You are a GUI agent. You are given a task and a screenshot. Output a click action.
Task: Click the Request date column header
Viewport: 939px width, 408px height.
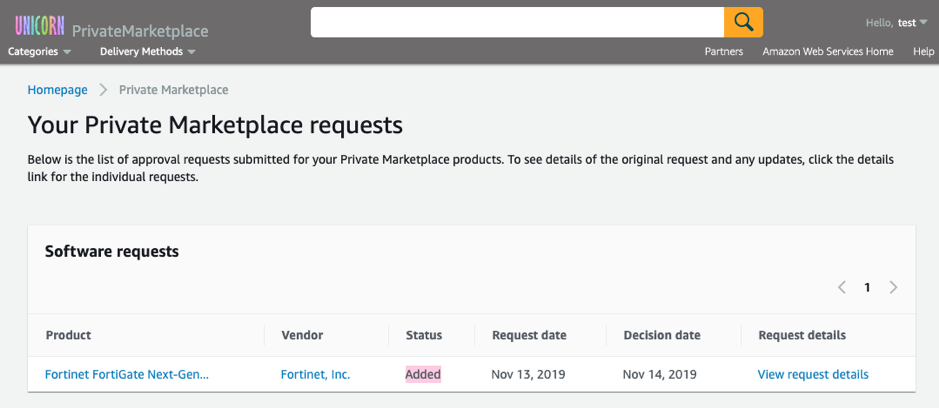529,336
